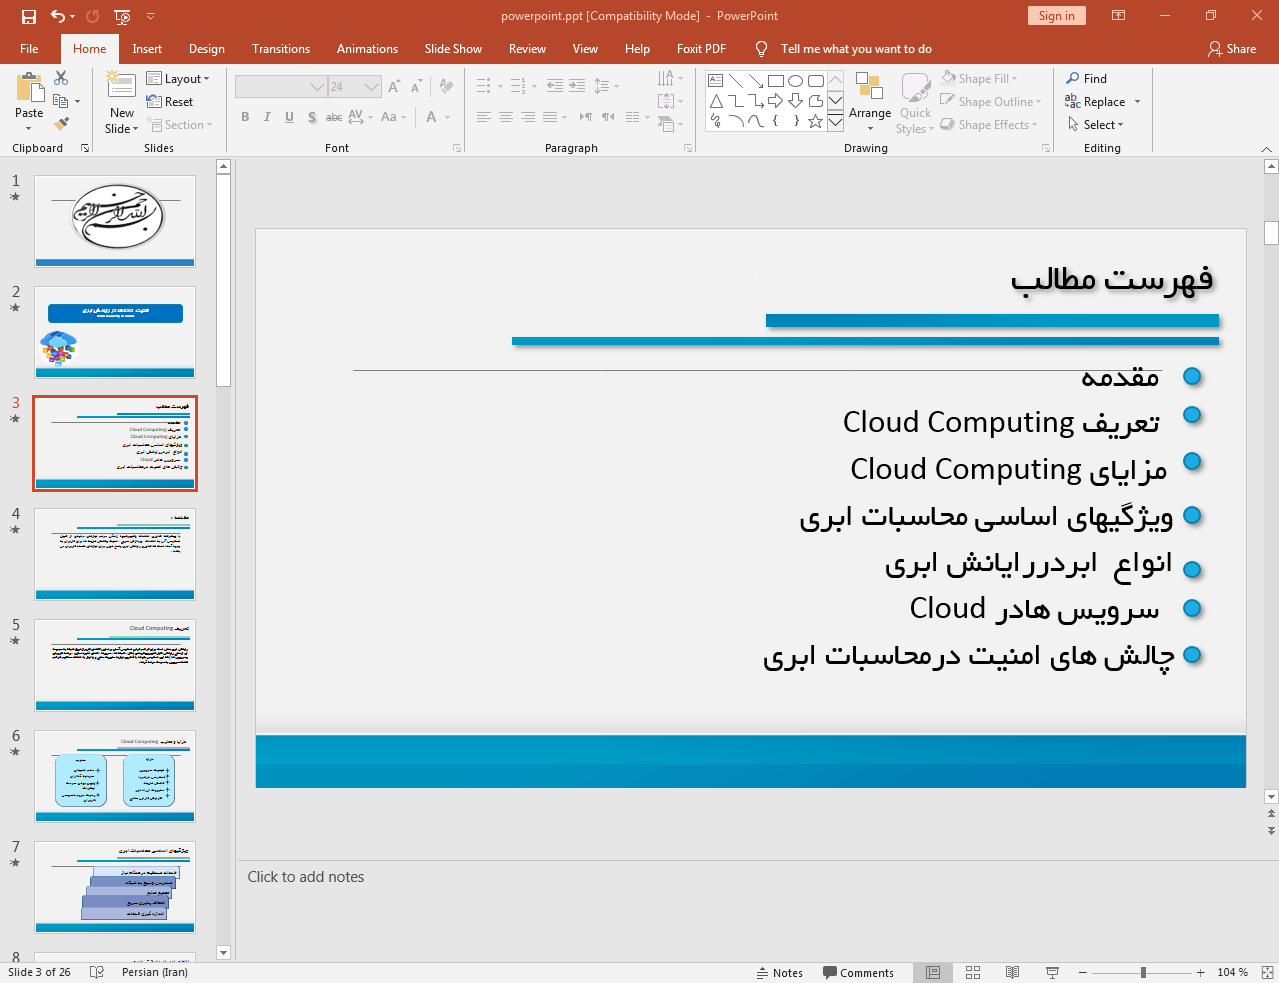
Task: Click the Undo arrow icon
Action: pos(58,16)
